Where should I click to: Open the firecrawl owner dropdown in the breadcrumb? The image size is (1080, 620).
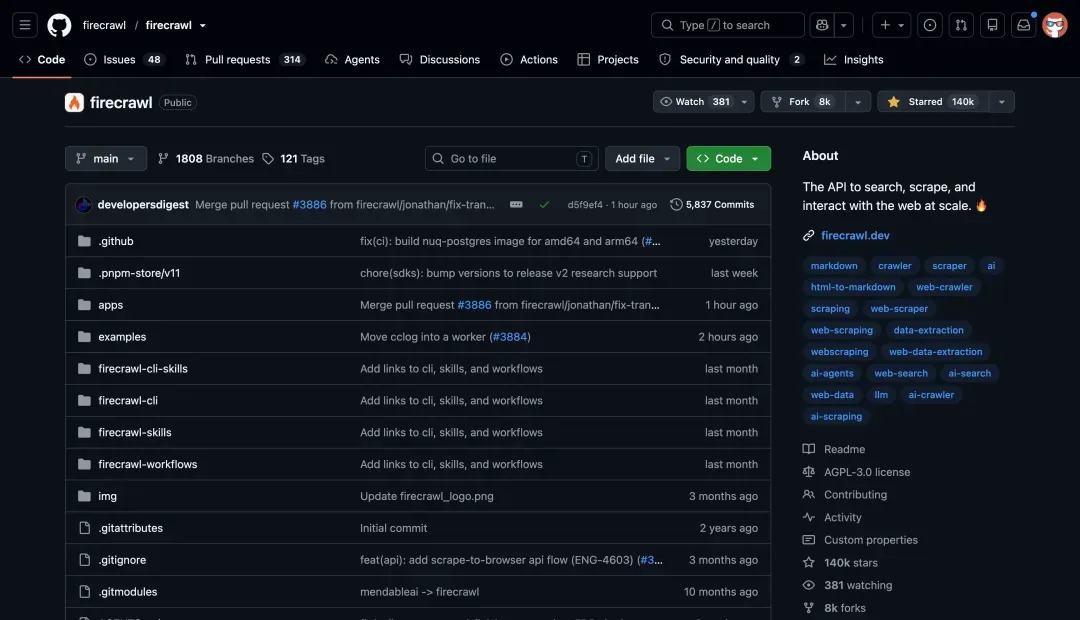[202, 25]
